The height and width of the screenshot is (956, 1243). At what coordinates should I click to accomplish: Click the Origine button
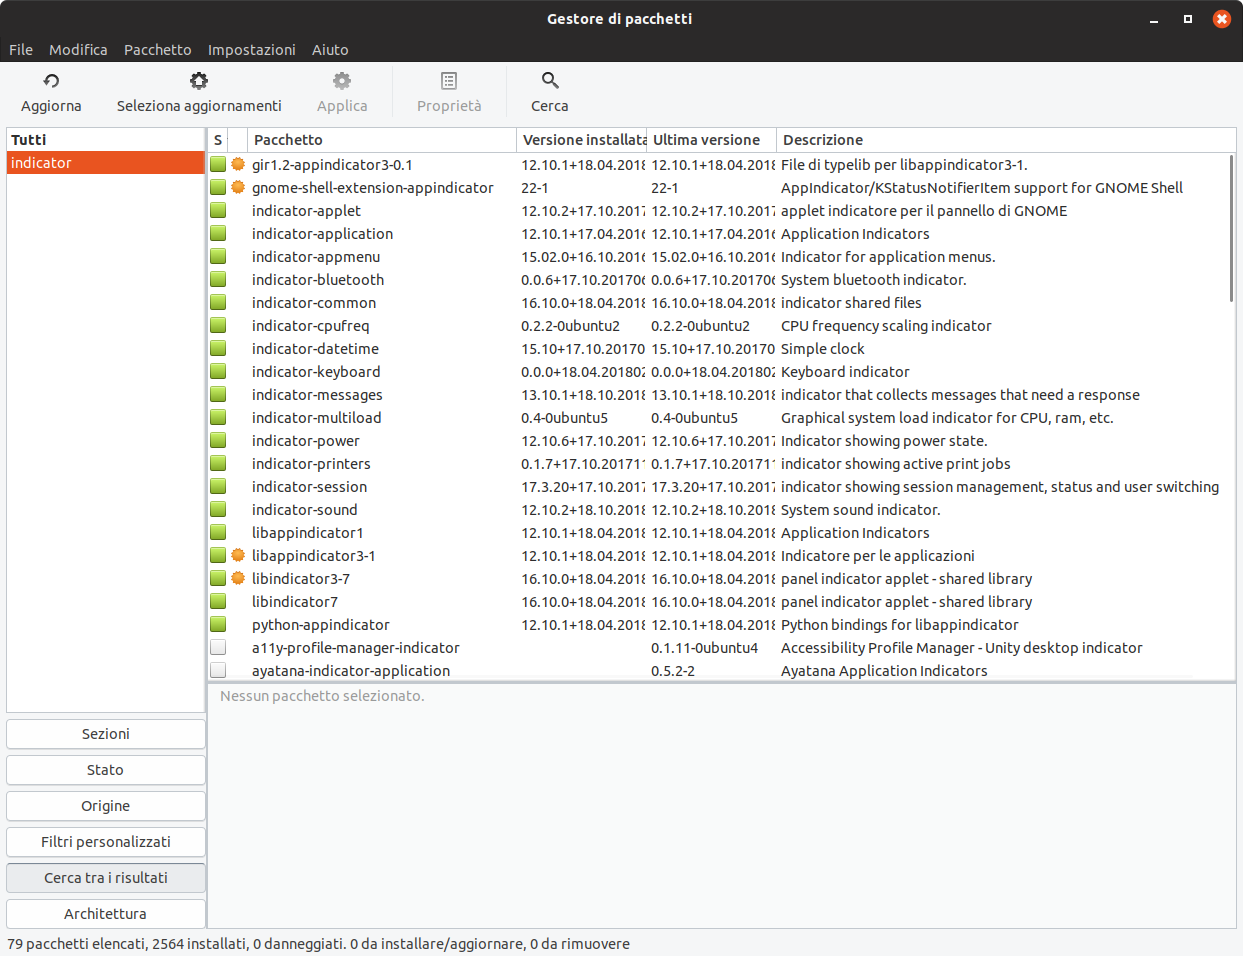point(105,805)
